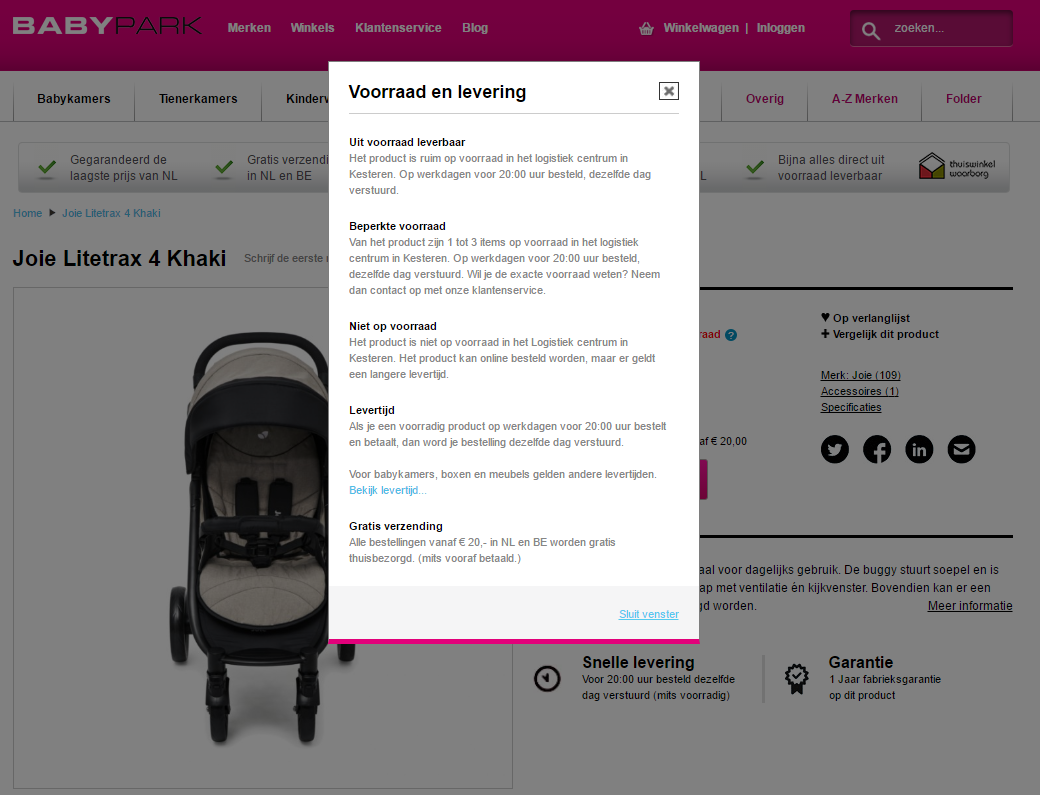Click the Thuiswinkel Waarborg logo
Screen dimensions: 1040x795
point(957,167)
